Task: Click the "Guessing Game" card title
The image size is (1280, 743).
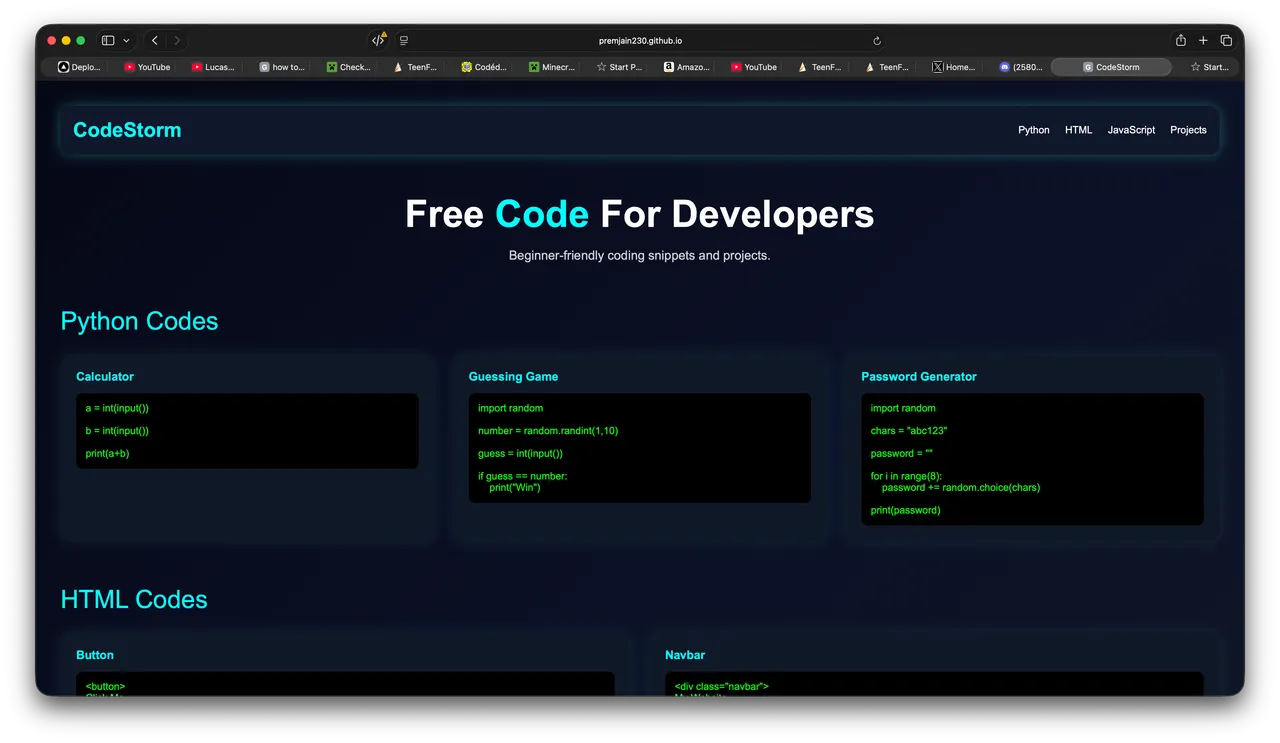Action: click(513, 377)
